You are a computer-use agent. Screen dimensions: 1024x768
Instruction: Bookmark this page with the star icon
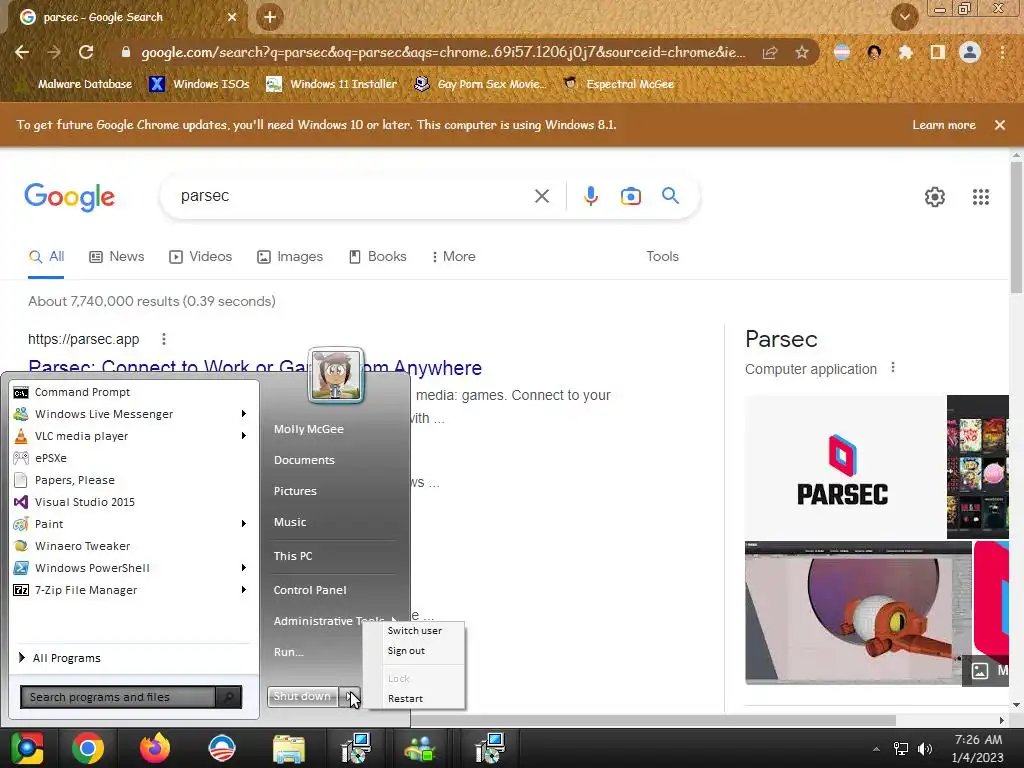coord(801,52)
